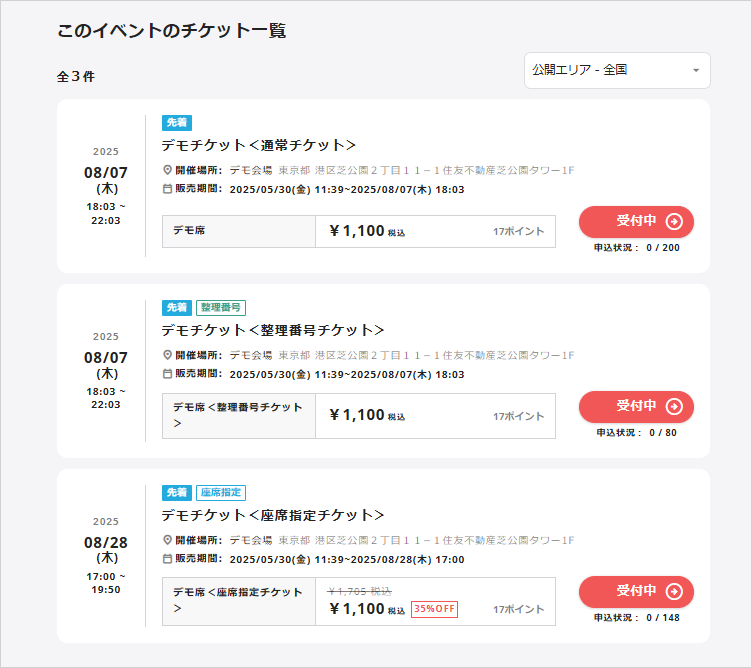The width and height of the screenshot is (752, 668).
Task: Click location pin icon in 整理番号チケット card
Action: coord(167,355)
